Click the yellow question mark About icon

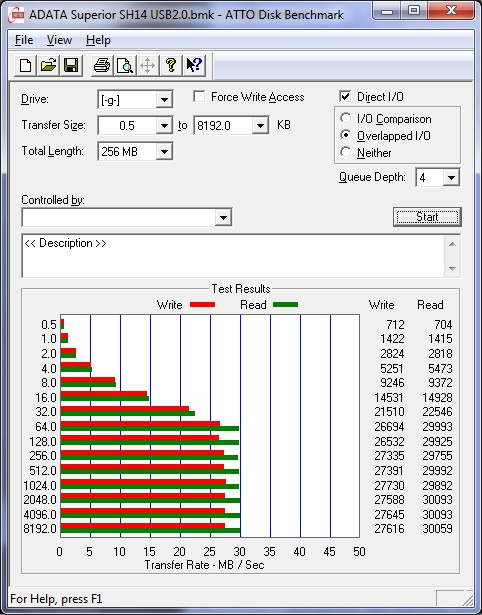[x=171, y=65]
